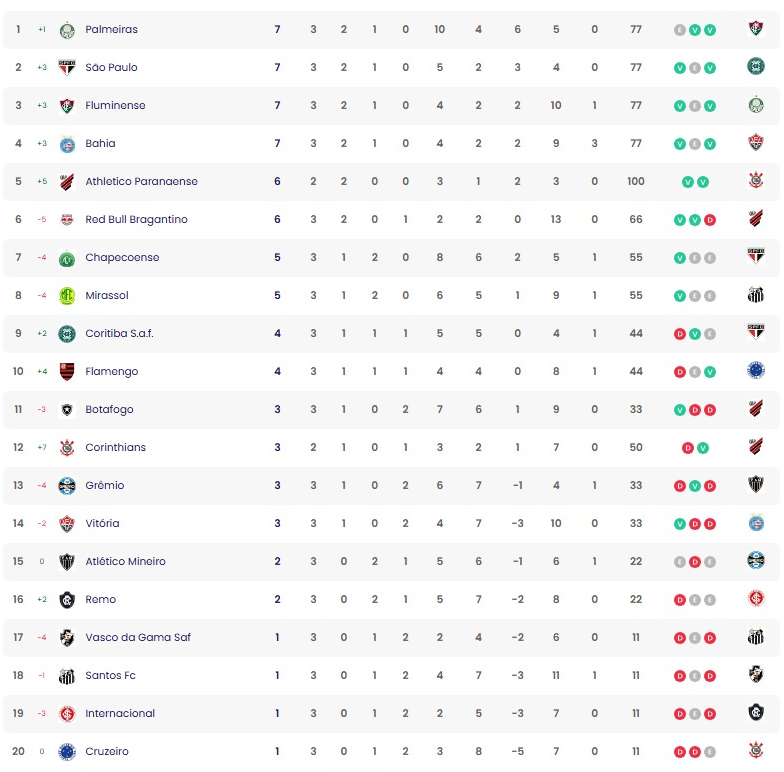Image resolution: width=784 pixels, height=772 pixels.
Task: Click gray E form badge in São Paulo row
Action: click(695, 68)
